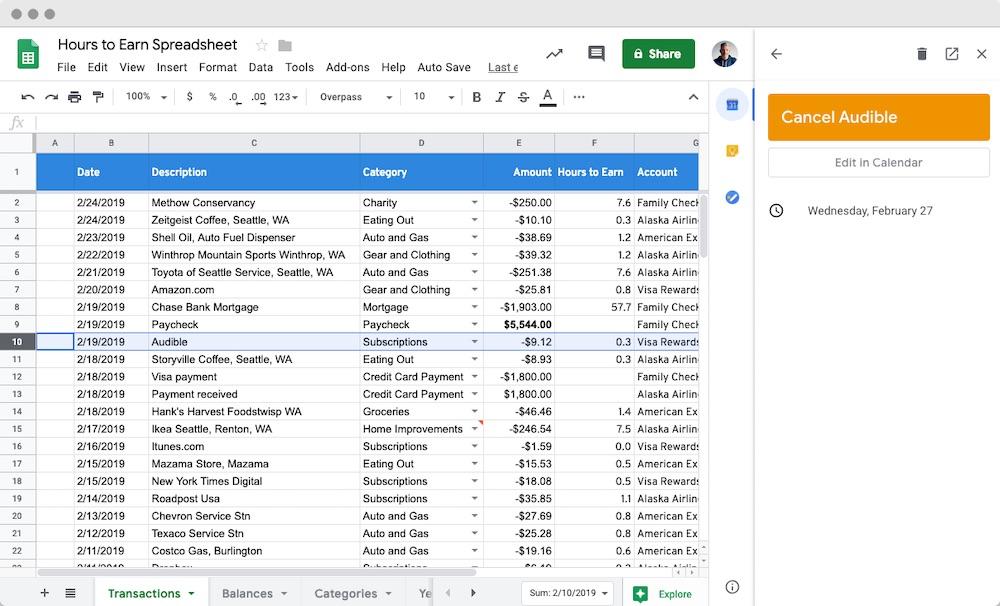Toggle italic formatting
Image resolution: width=1000 pixels, height=606 pixels.
(500, 97)
